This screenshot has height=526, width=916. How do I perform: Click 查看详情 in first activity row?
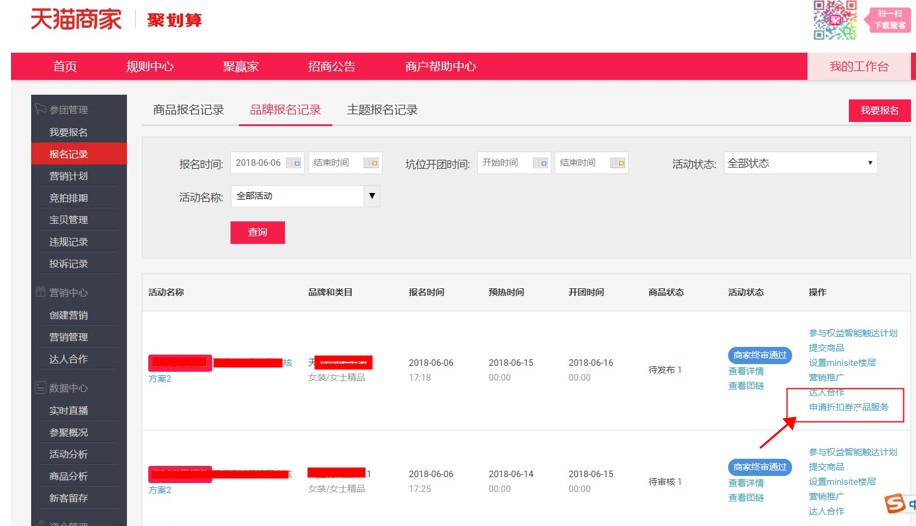(x=745, y=371)
